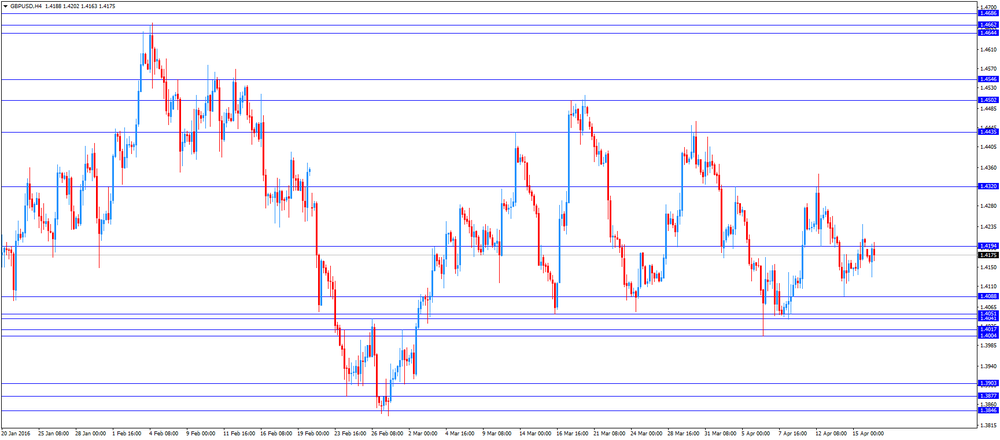Click the 14 Mar 00:00 time label
The height and width of the screenshot is (440, 1000).
click(x=536, y=432)
